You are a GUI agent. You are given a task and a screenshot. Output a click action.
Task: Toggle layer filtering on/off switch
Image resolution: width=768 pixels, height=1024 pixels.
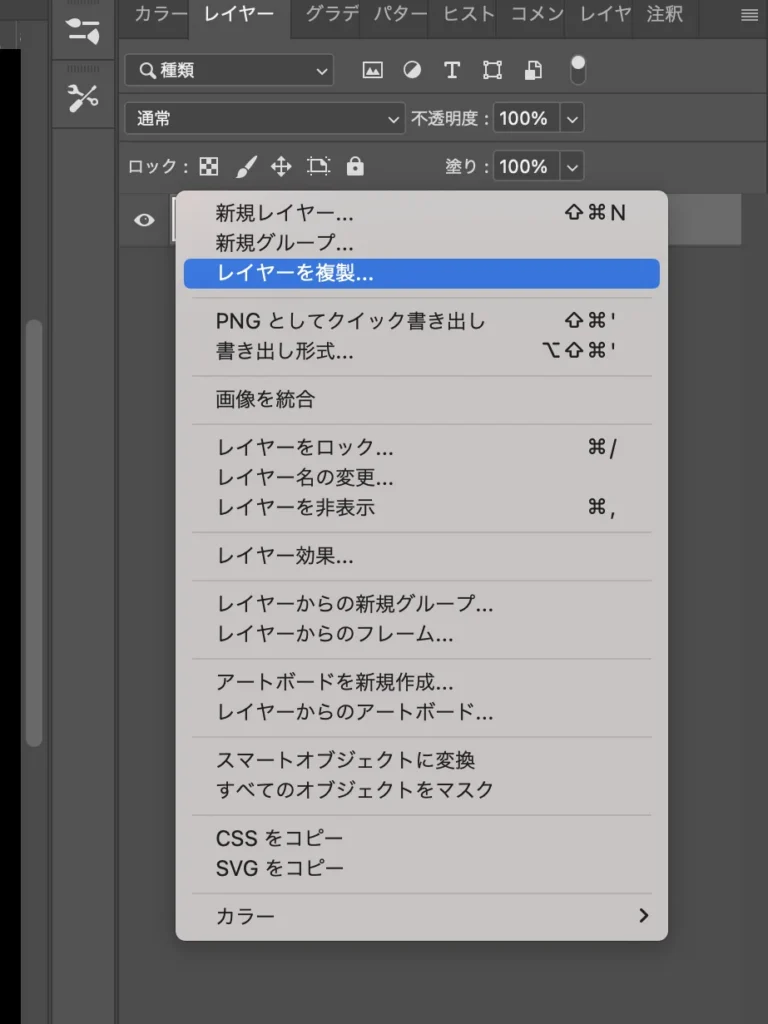pyautogui.click(x=578, y=69)
